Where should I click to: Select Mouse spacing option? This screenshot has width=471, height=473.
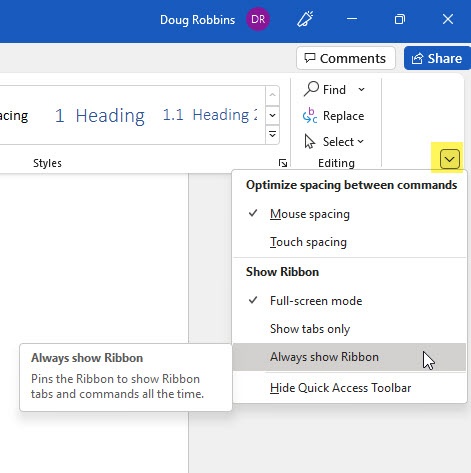coord(349,214)
